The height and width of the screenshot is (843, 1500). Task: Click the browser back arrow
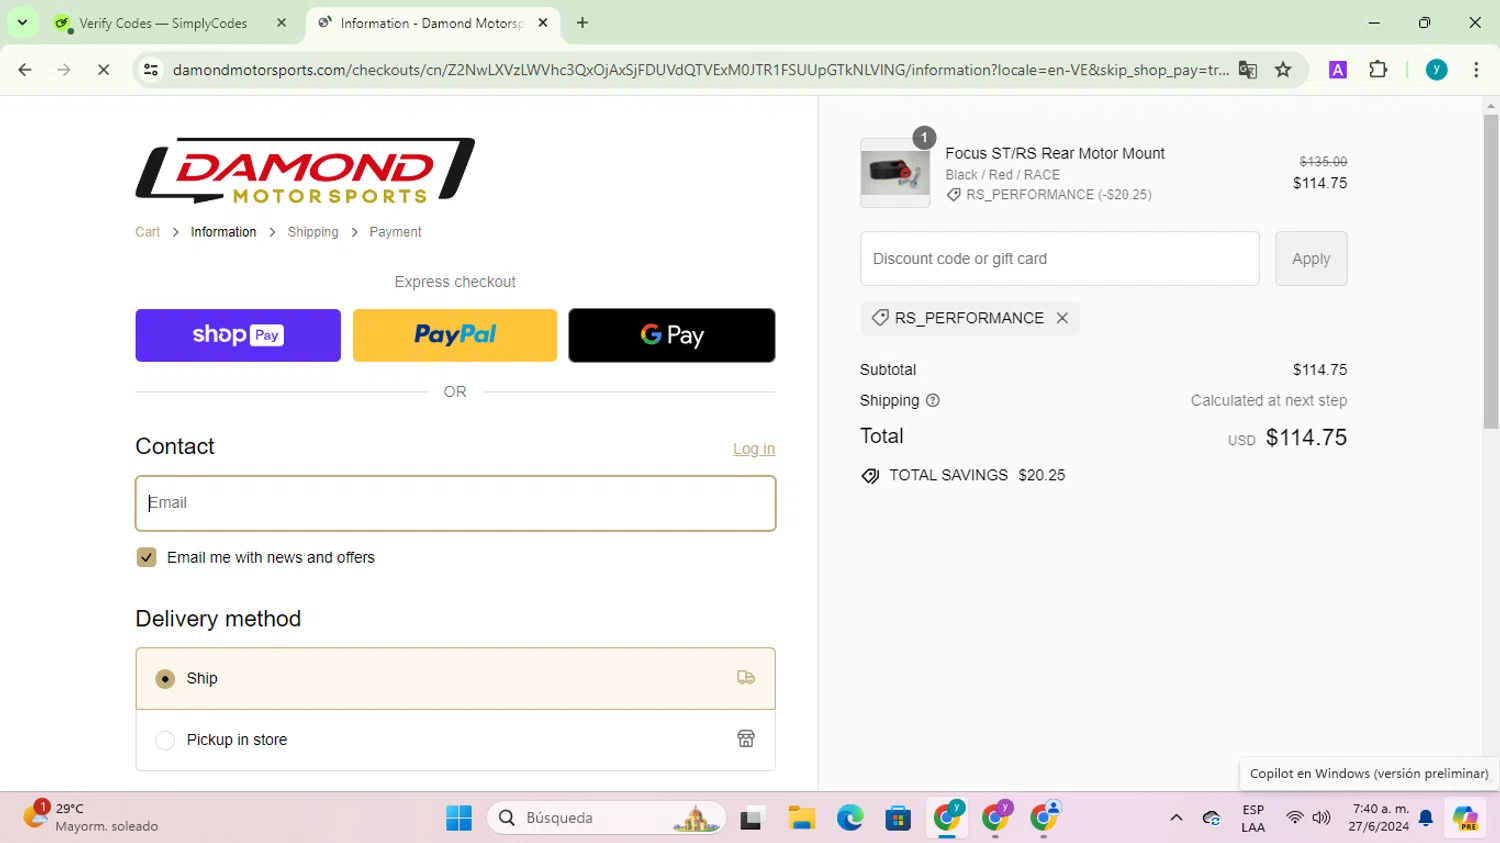[x=25, y=70]
